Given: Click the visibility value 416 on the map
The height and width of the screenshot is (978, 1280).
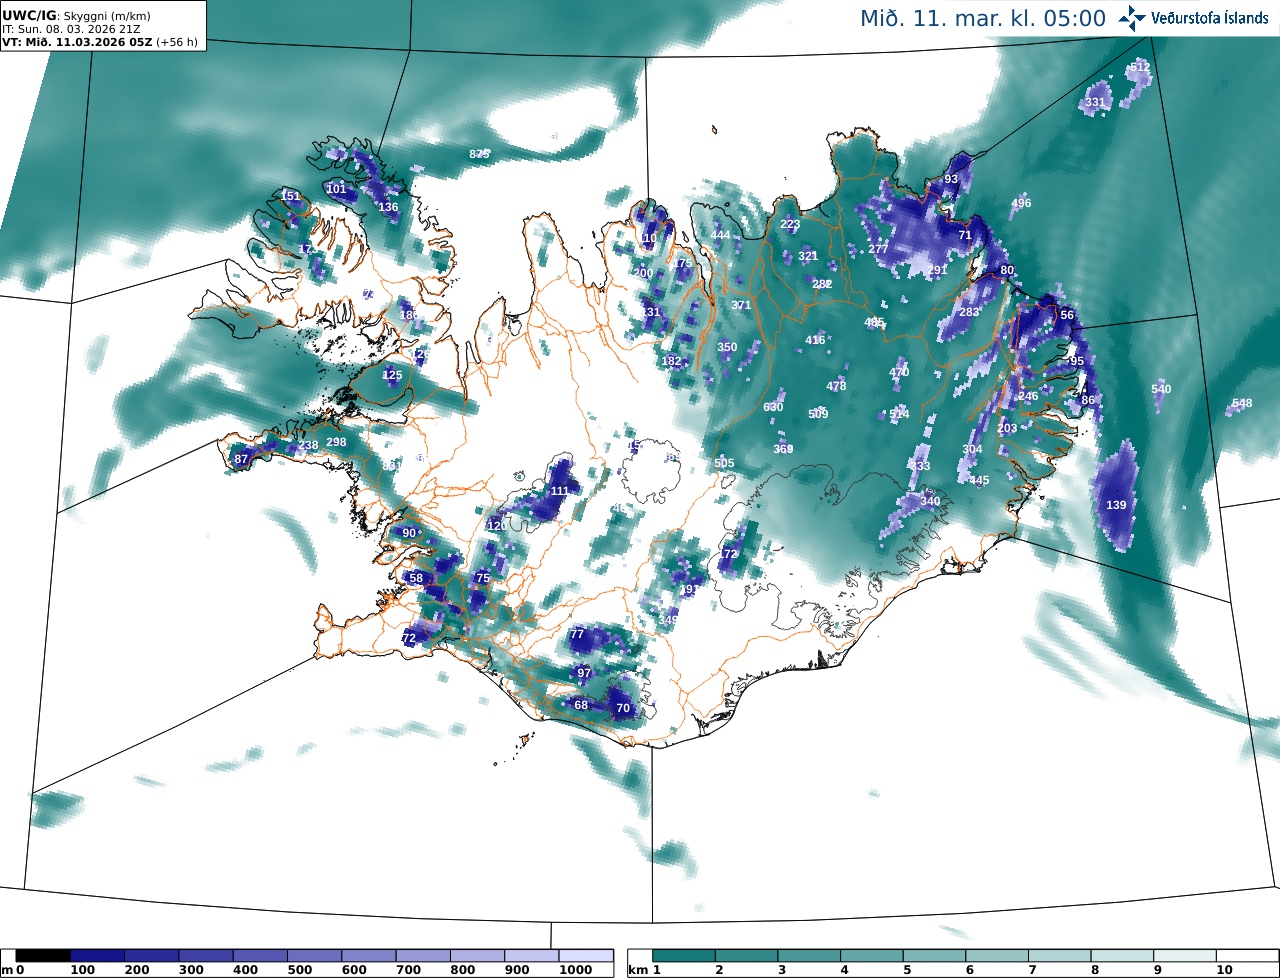Looking at the screenshot, I should tap(815, 340).
